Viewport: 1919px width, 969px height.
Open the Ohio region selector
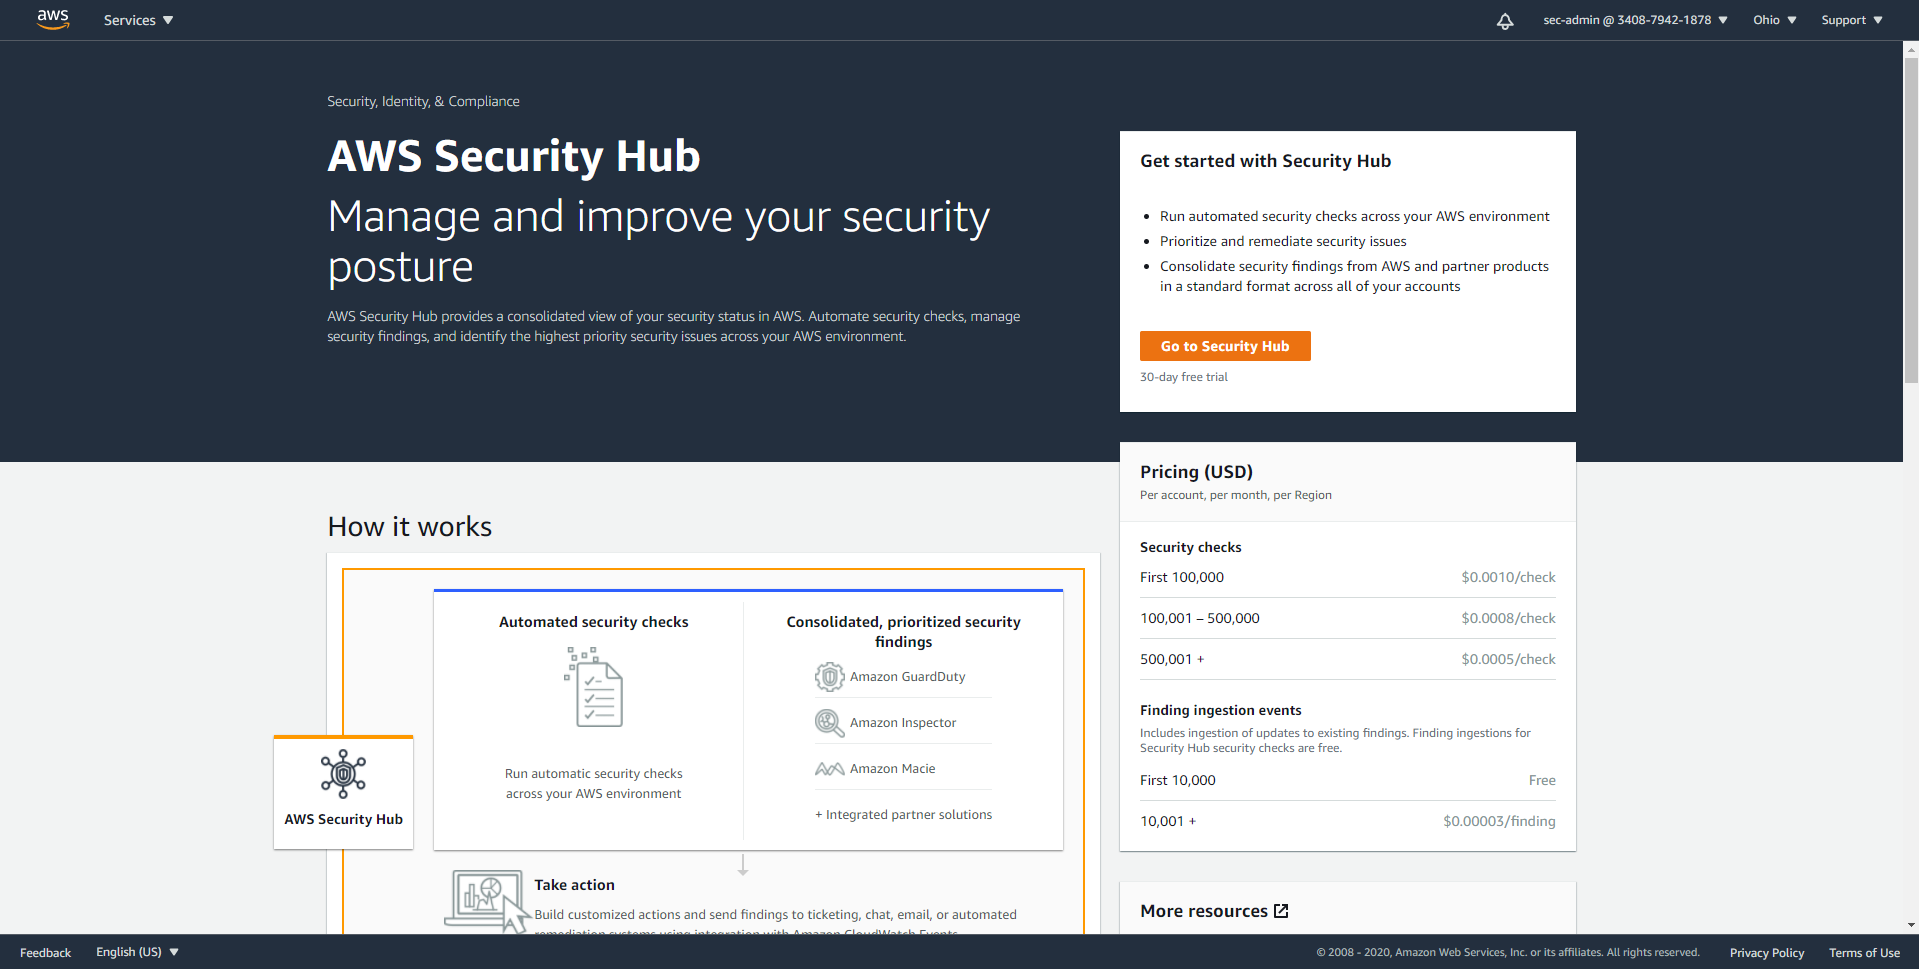[x=1774, y=20]
